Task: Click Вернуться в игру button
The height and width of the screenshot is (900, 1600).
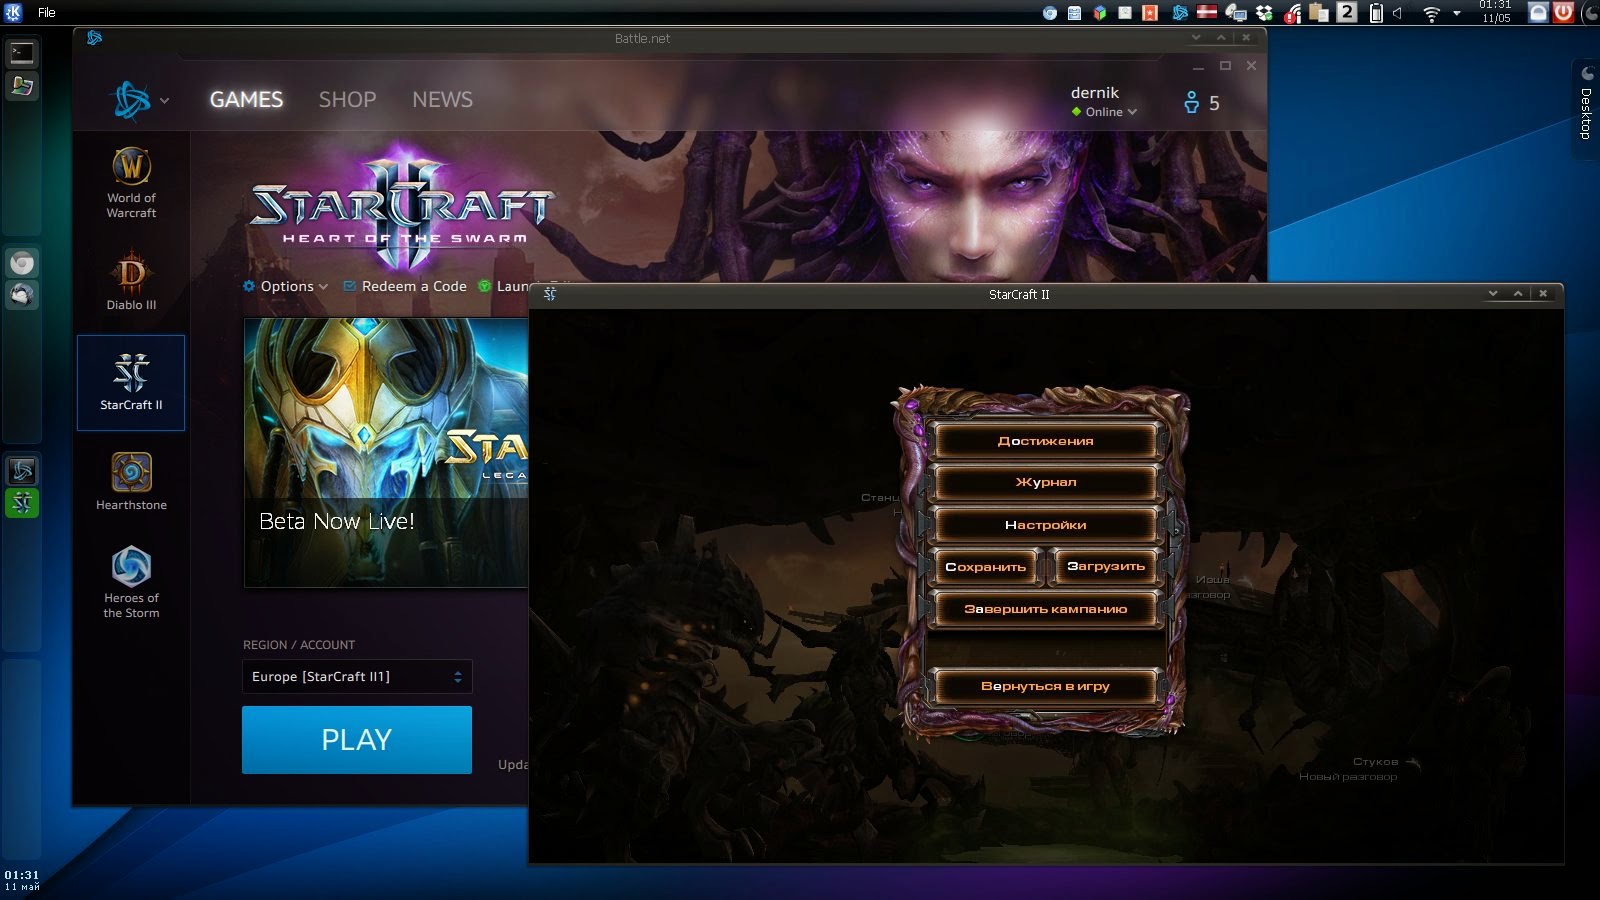Action: (1045, 686)
